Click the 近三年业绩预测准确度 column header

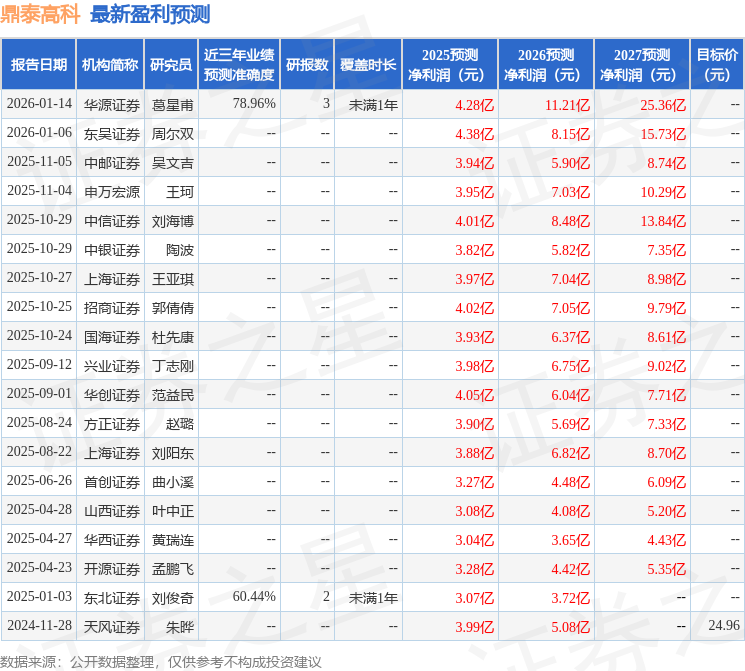[239, 65]
